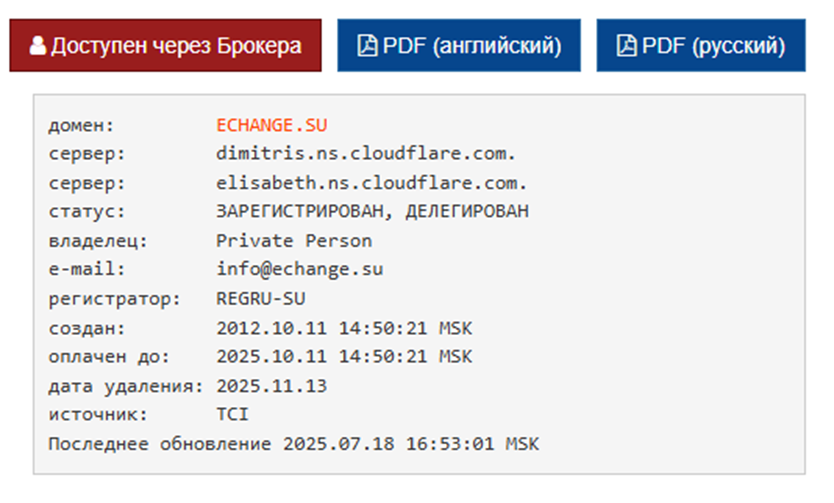The image size is (834, 503).
Task: Select the dimitris.ns.cloudflare.com server text
Action: (x=365, y=154)
